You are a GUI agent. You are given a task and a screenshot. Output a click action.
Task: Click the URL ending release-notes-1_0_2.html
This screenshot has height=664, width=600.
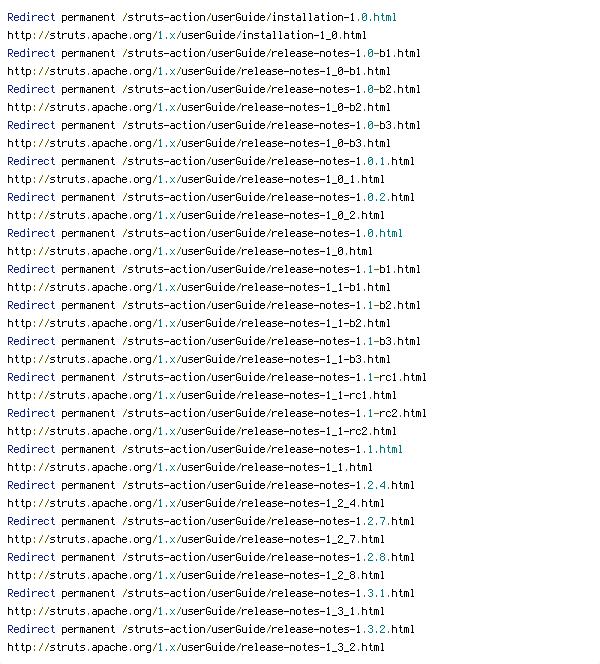tap(196, 215)
